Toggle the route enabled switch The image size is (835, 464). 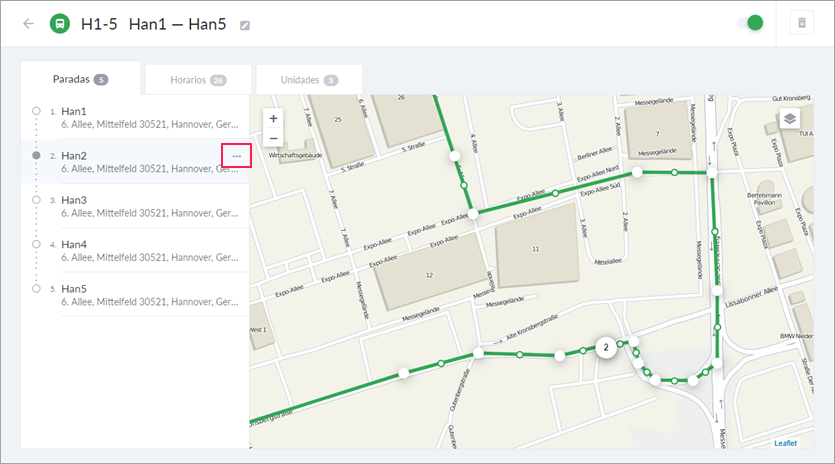pos(750,23)
